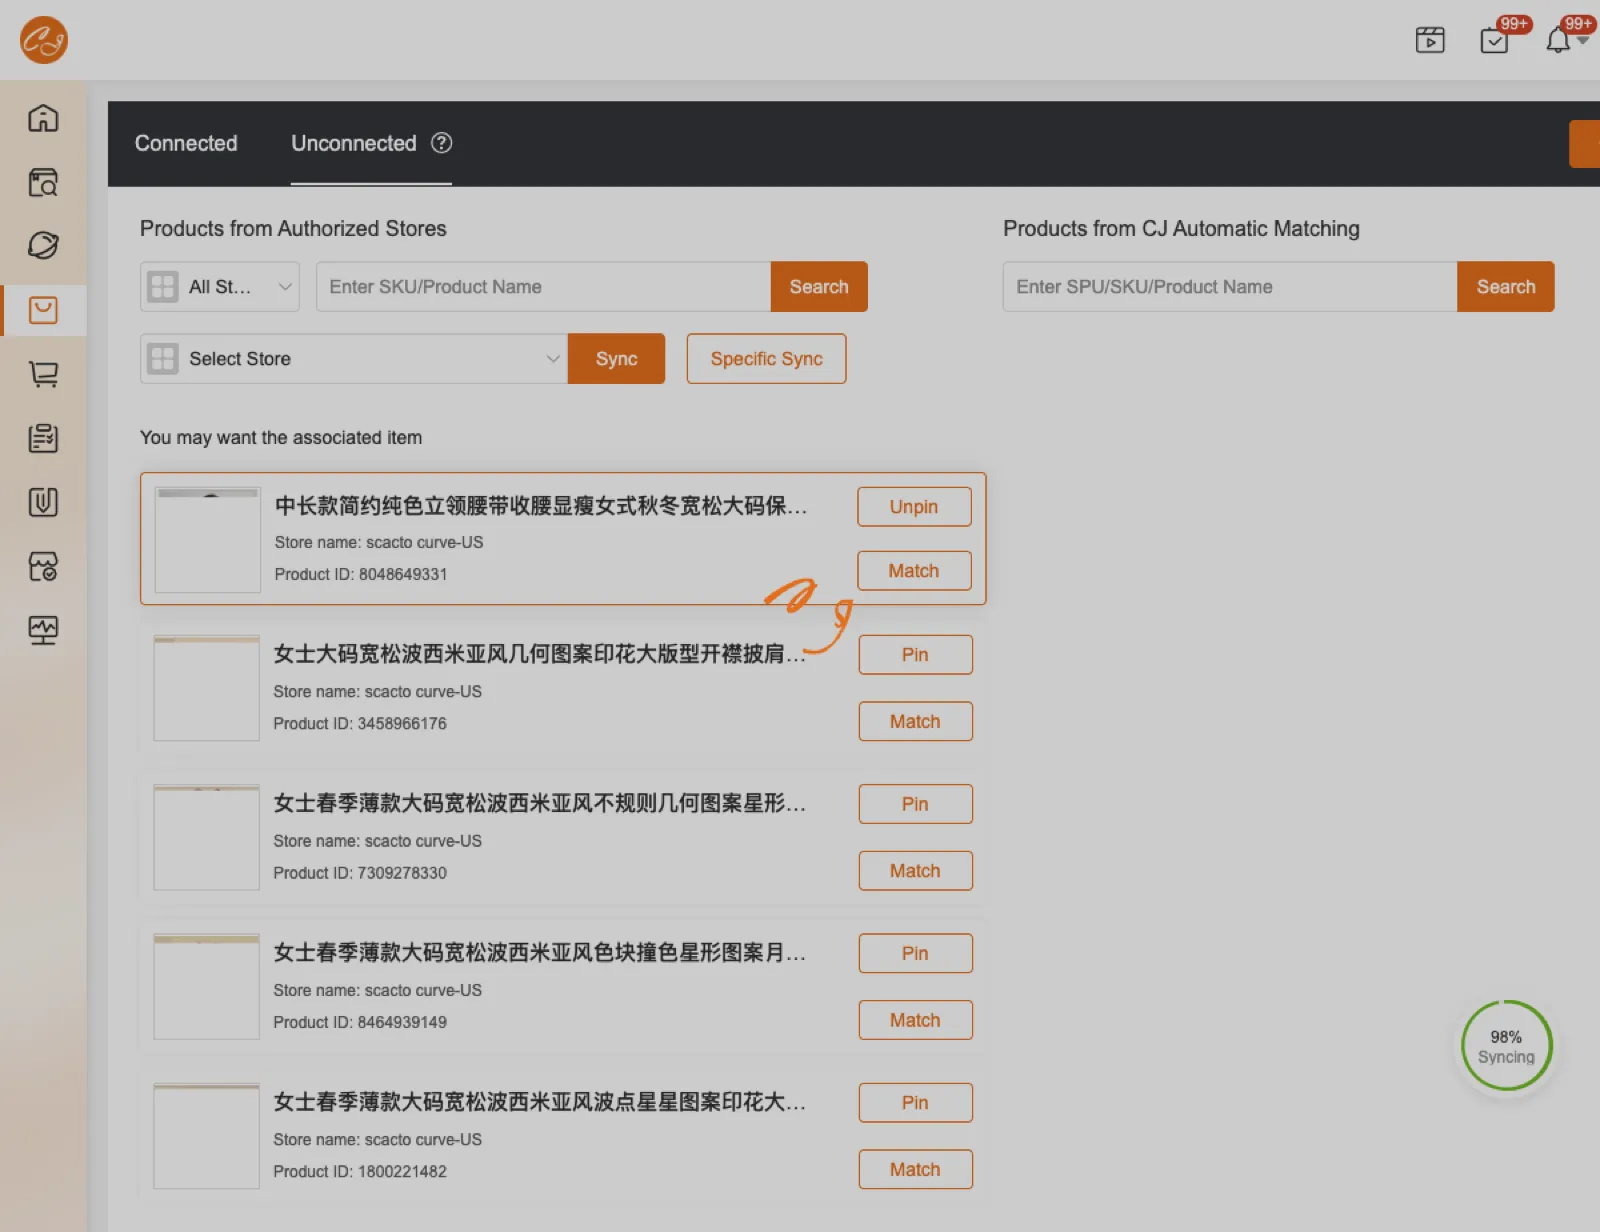
Task: Open the notification bell icon
Action: pos(1558,40)
